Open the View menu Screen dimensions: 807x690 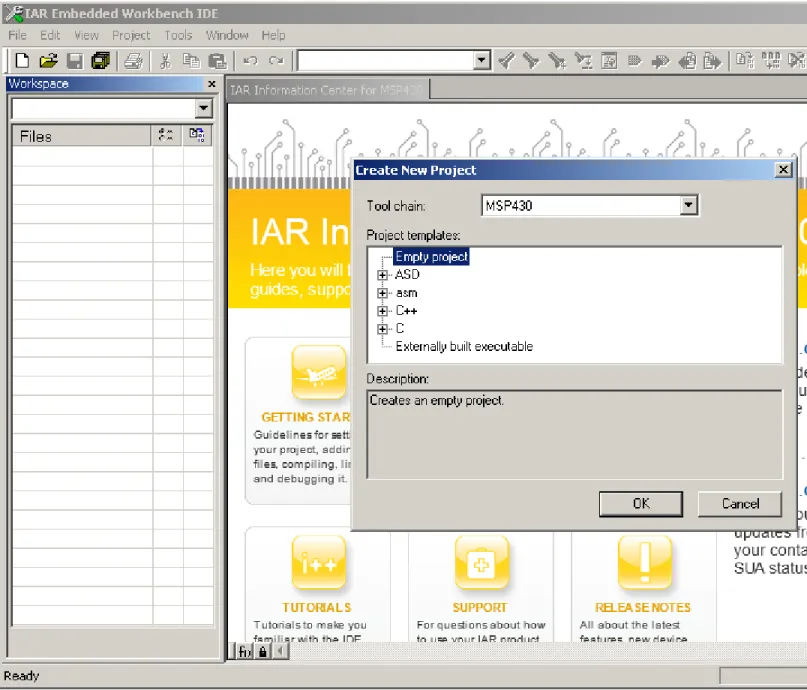click(86, 36)
